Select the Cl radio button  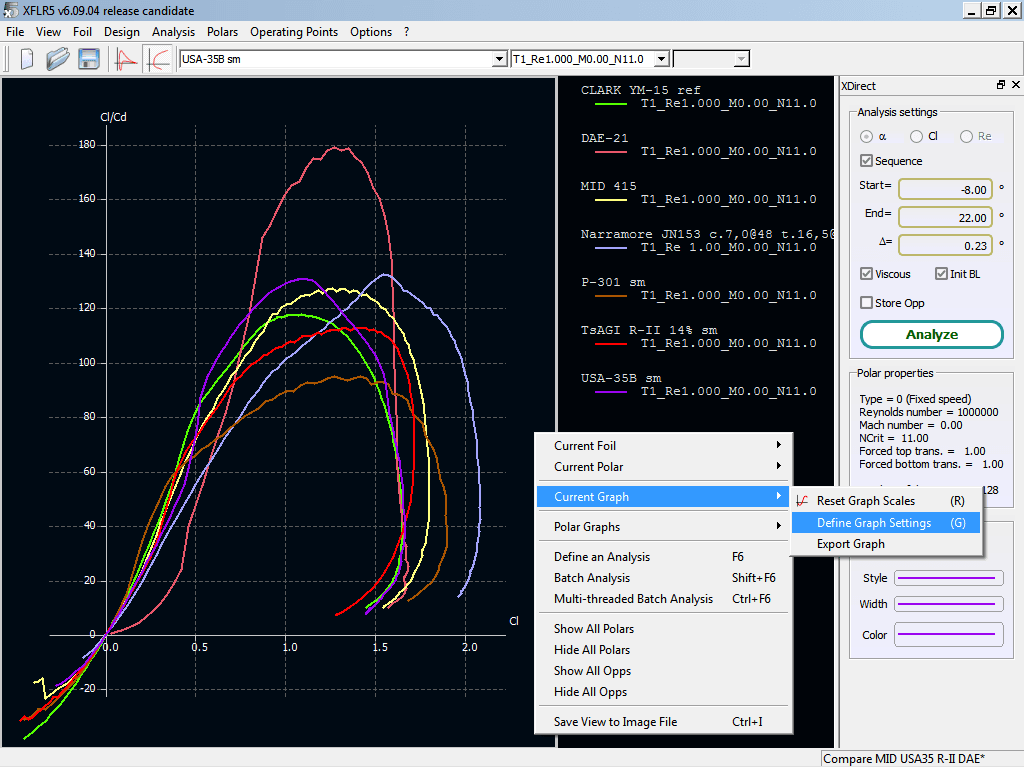[x=917, y=136]
